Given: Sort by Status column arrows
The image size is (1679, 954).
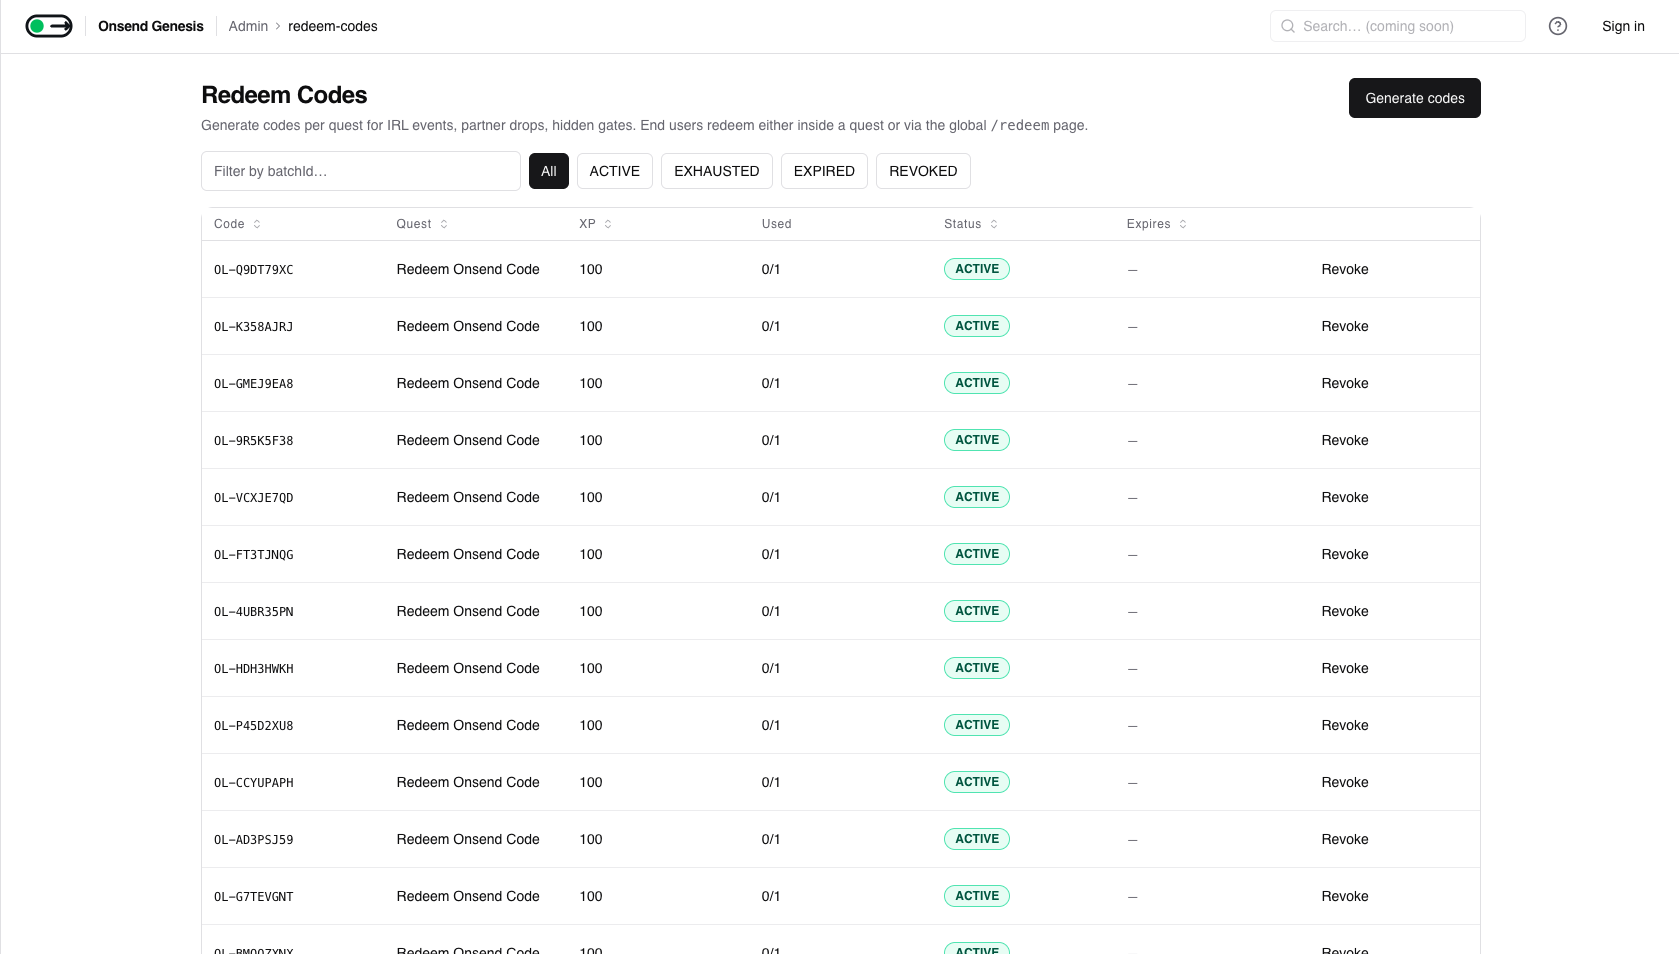Looking at the screenshot, I should [x=994, y=224].
